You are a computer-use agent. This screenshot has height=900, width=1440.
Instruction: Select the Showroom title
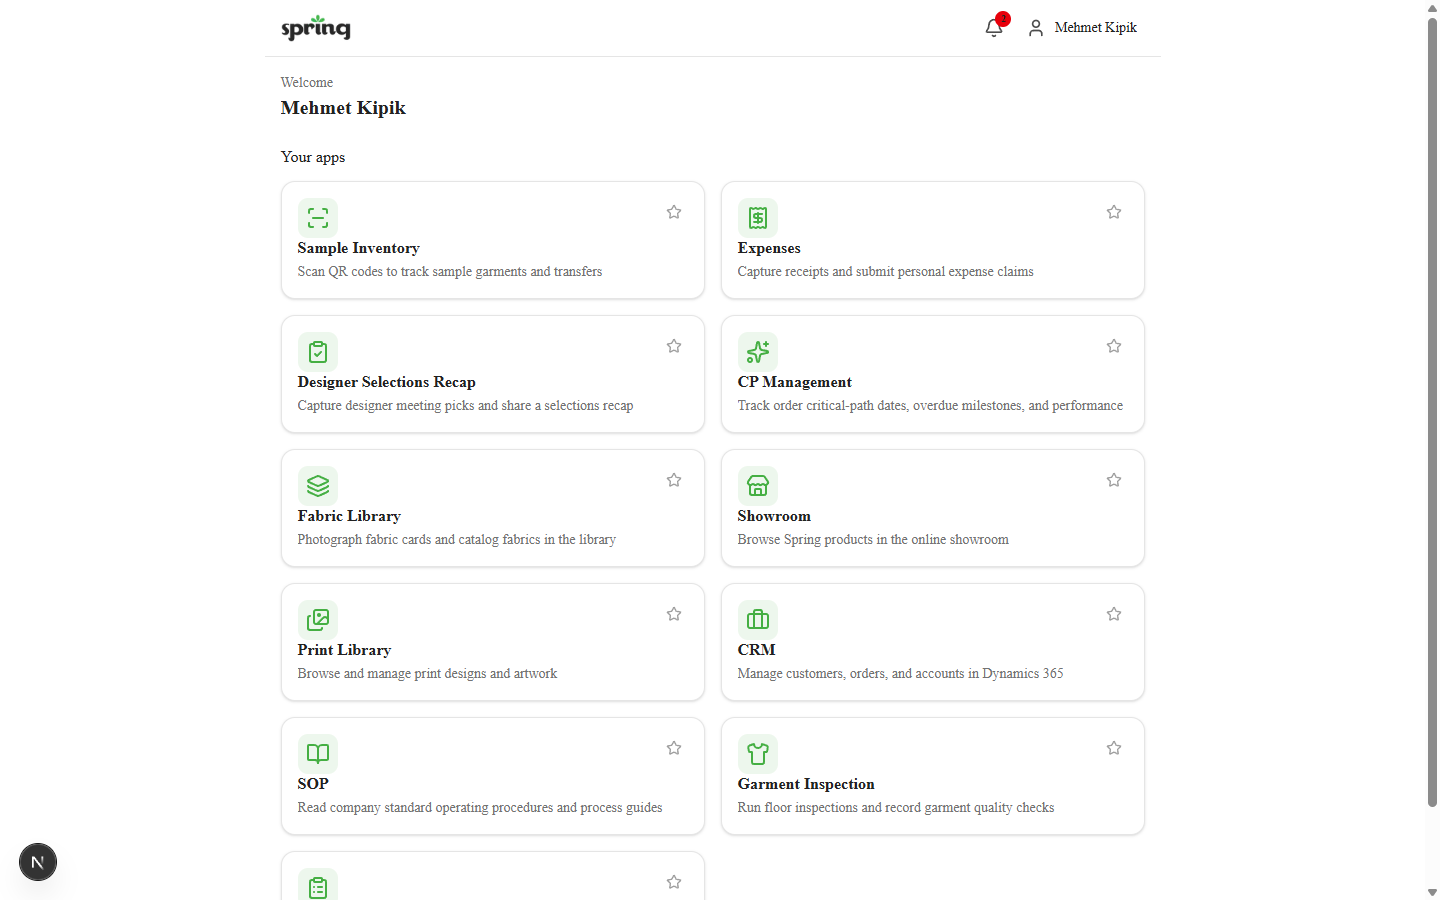[774, 516]
